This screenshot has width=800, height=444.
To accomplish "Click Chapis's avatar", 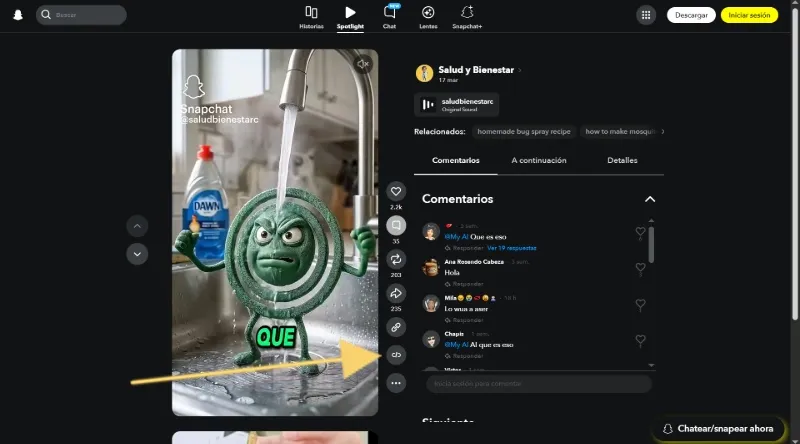I will 431,339.
